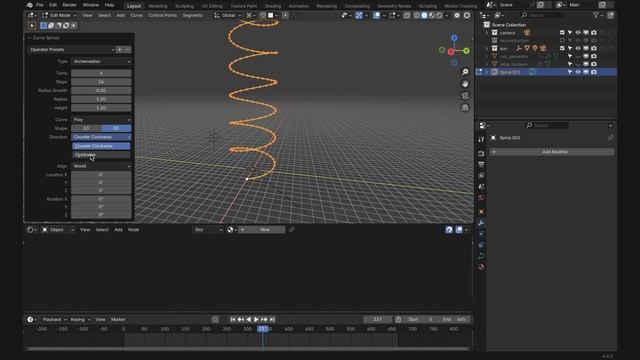The height and width of the screenshot is (360, 640).
Task: Select wireframe viewport shading icon
Action: (x=417, y=15)
